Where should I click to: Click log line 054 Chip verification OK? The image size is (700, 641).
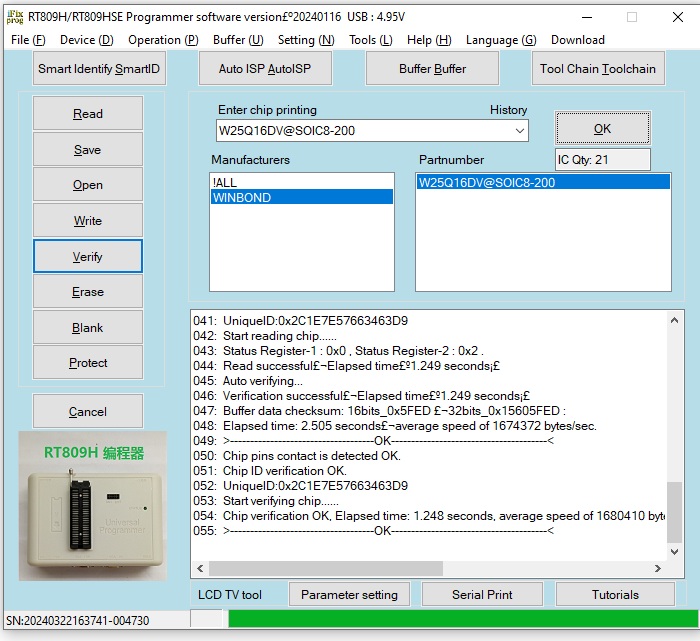(429, 516)
